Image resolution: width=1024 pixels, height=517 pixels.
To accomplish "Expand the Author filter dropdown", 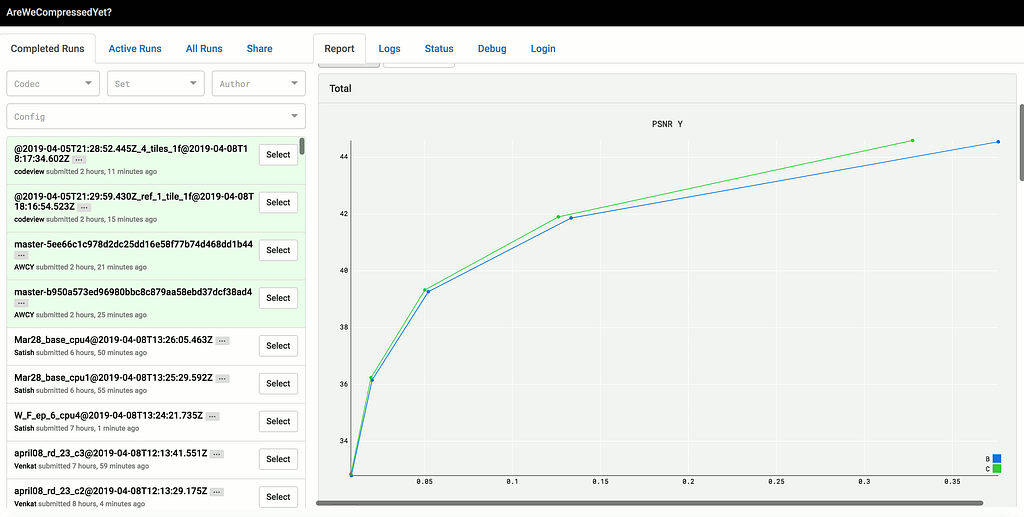I will click(x=259, y=84).
